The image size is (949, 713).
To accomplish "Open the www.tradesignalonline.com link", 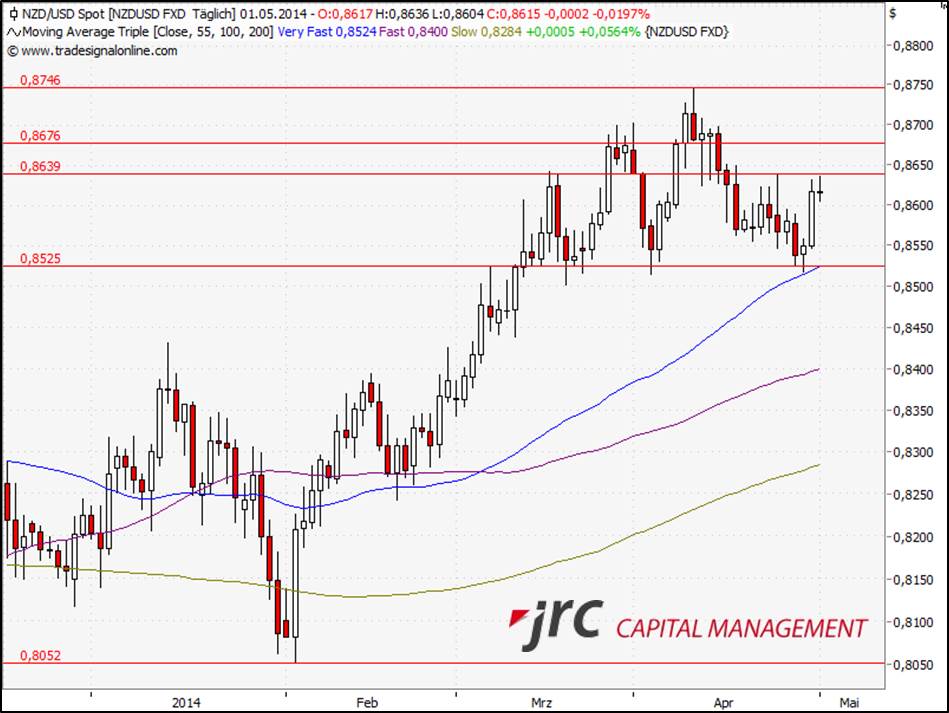I will 98,50.
